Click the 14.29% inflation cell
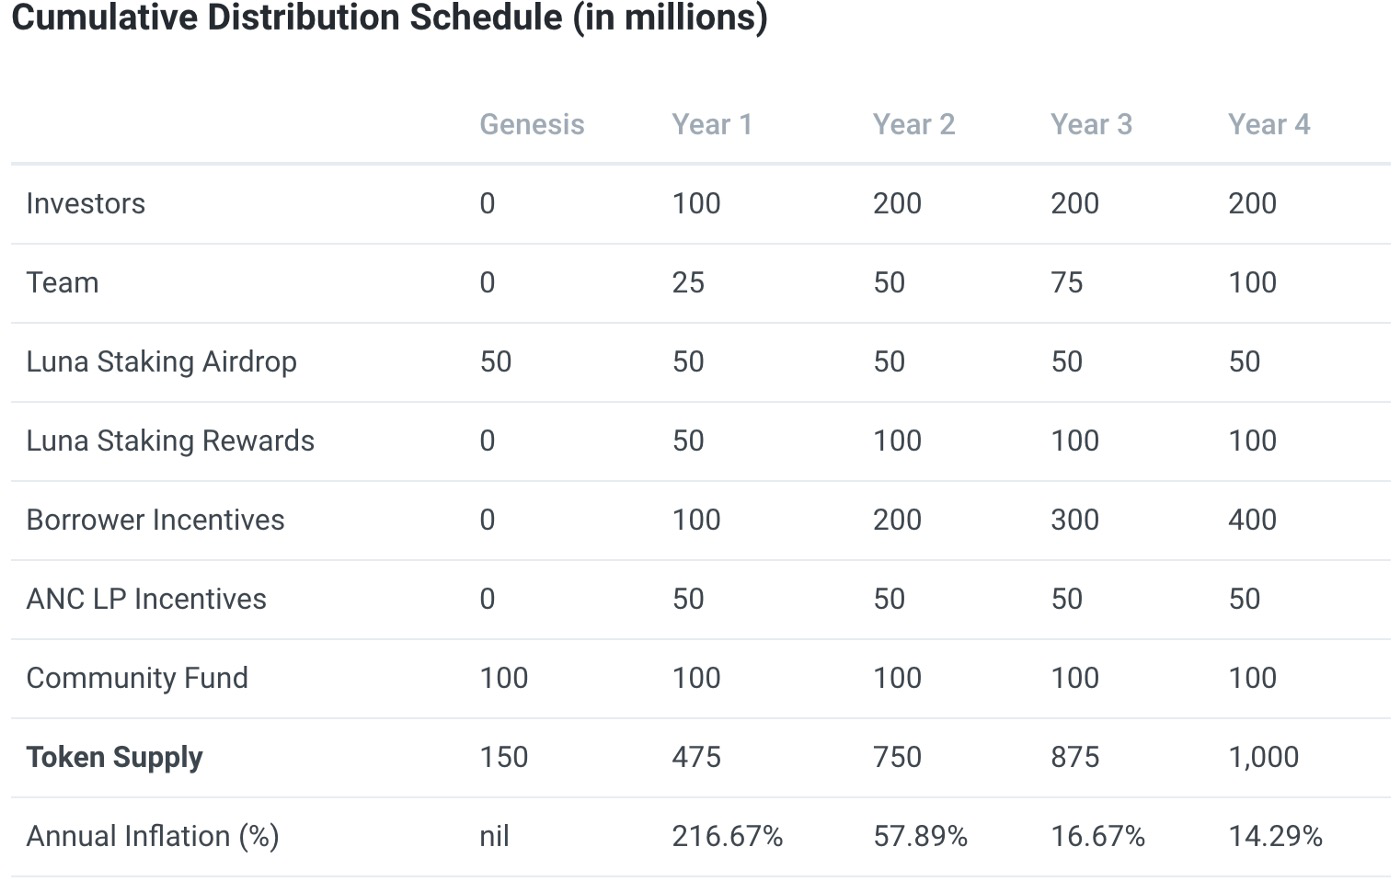The height and width of the screenshot is (892, 1400). click(x=1275, y=836)
